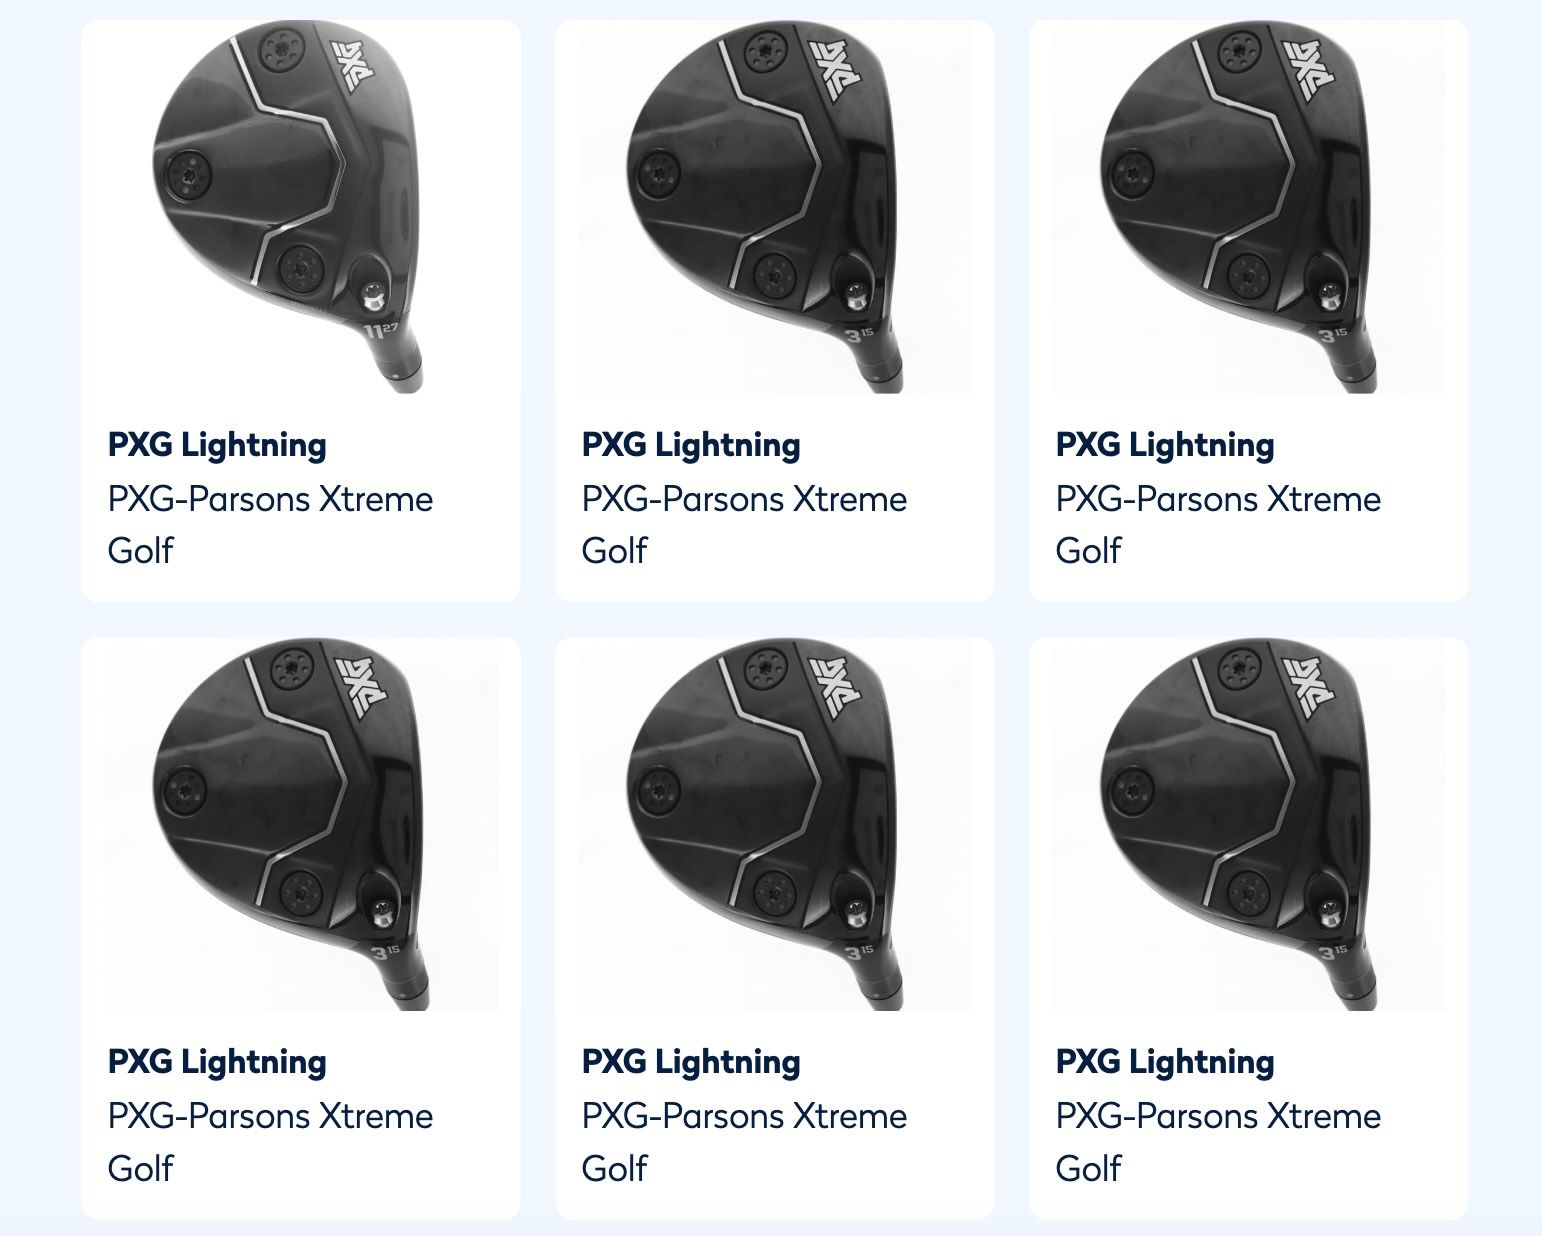1542x1236 pixels.
Task: Click the PXG-Parsons Xtreme Golf text in the bottom-left card
Action: point(271,1142)
